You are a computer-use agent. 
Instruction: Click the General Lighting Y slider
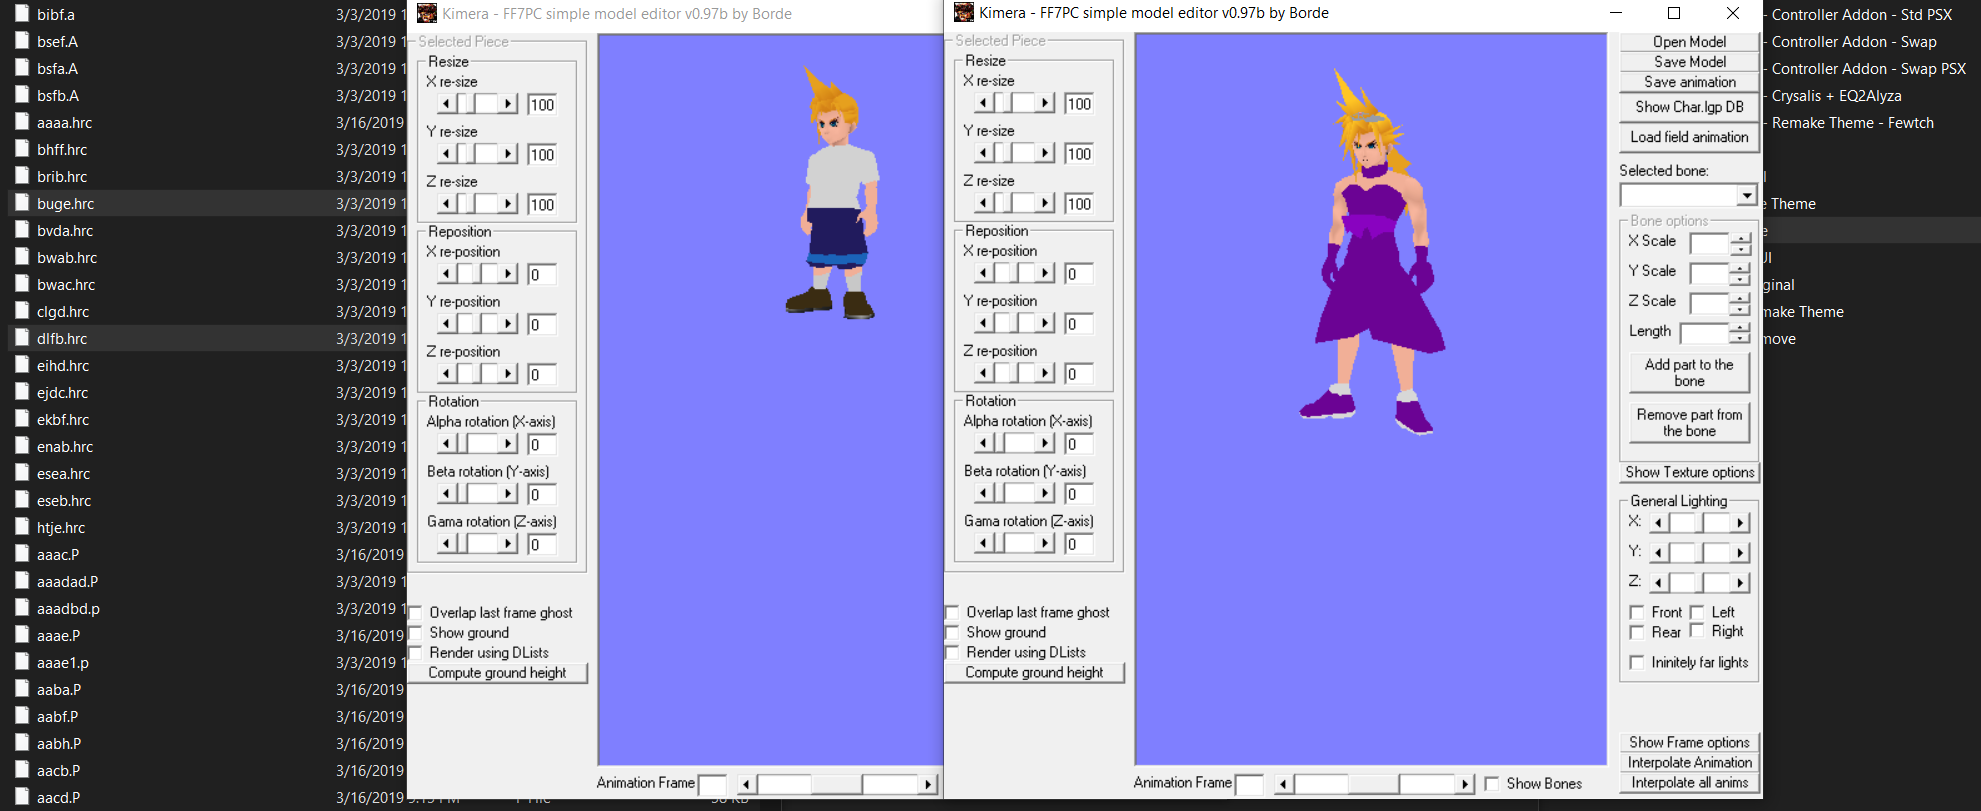(1699, 553)
